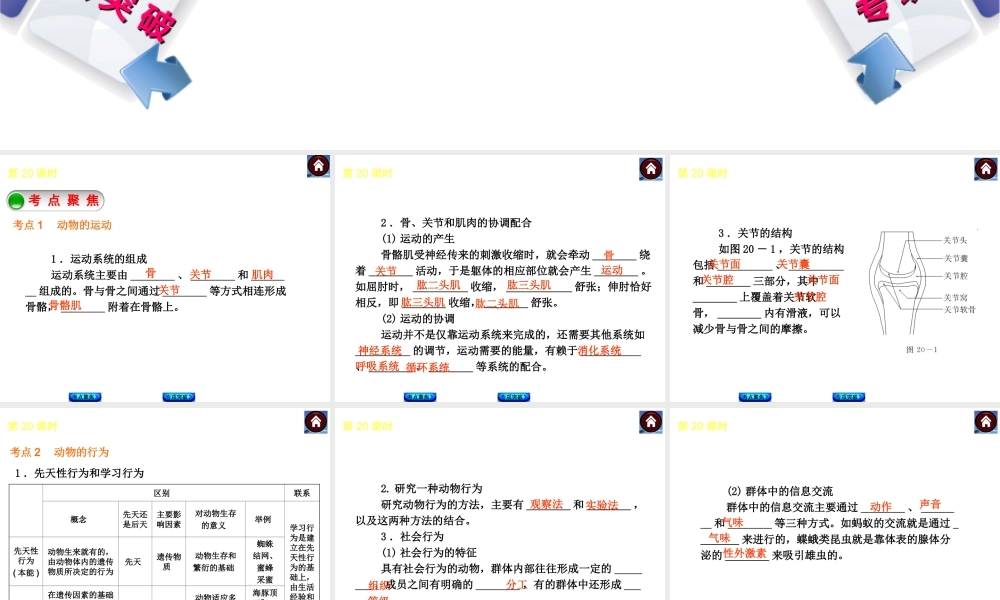Click the blue arrow on the top-left cut-off slide
The width and height of the screenshot is (1000, 600).
pyautogui.click(x=155, y=78)
